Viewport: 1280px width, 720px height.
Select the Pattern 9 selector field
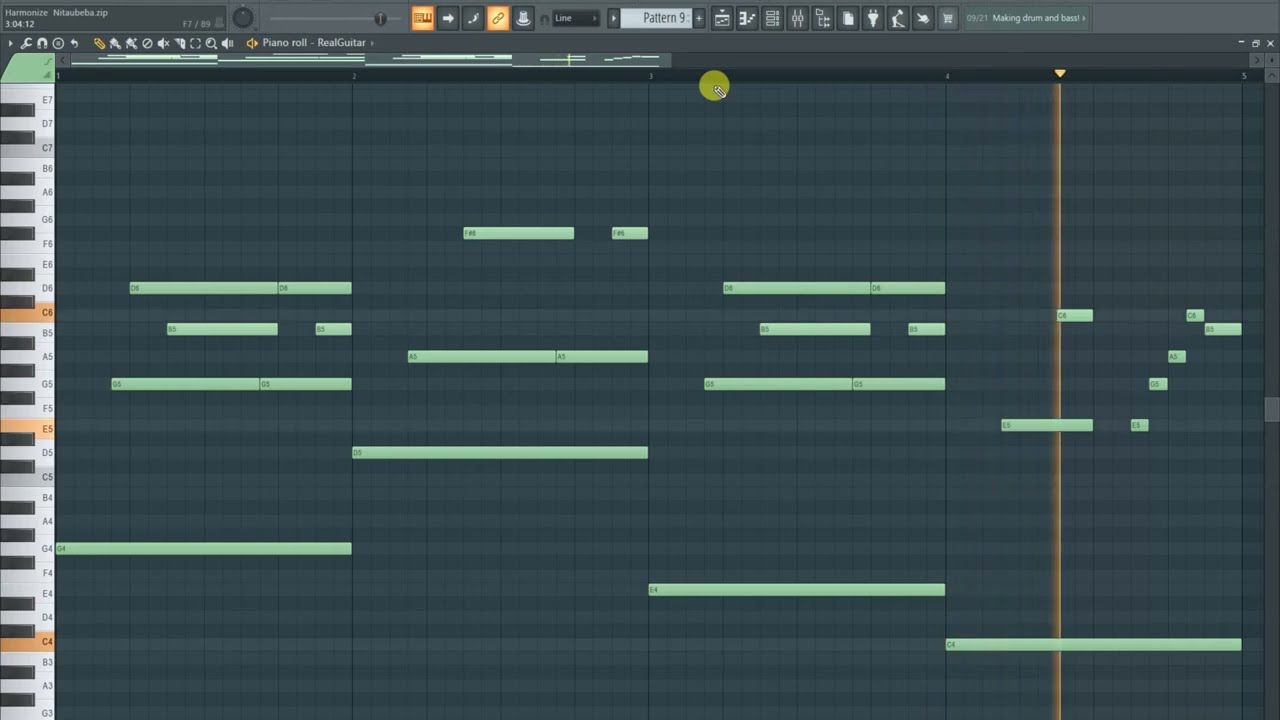click(656, 18)
